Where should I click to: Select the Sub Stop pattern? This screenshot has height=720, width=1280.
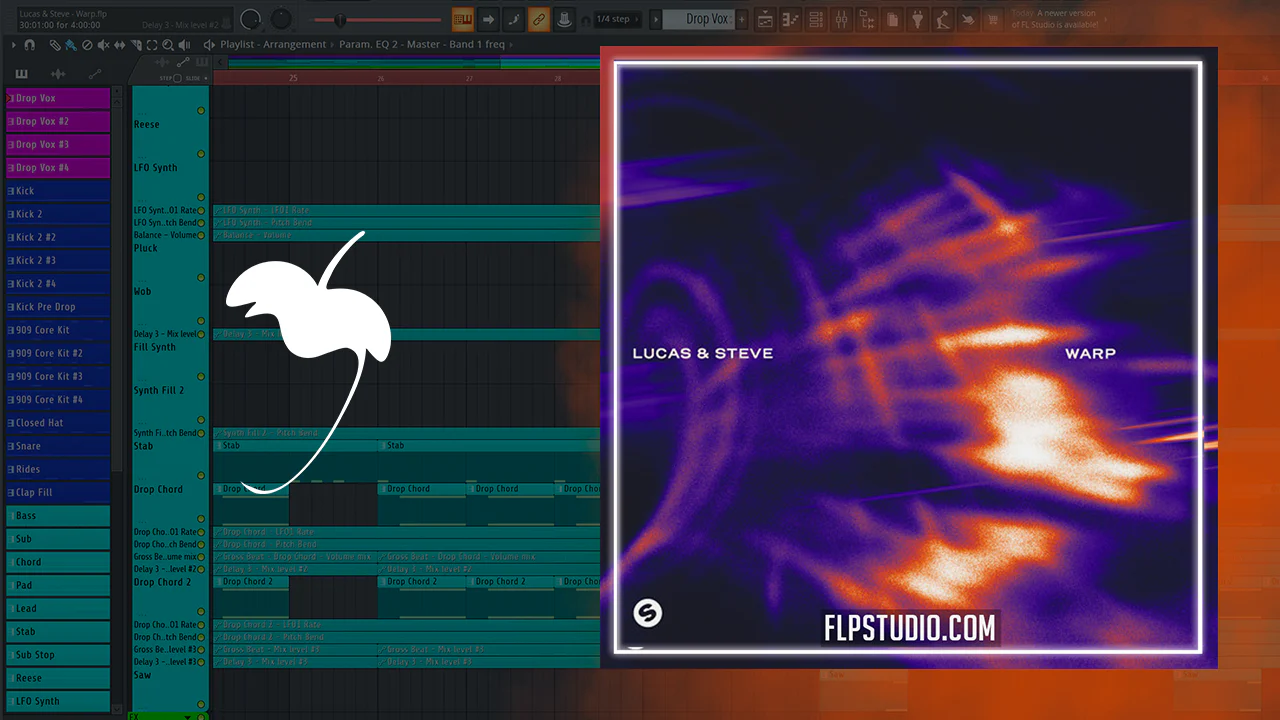tap(58, 655)
